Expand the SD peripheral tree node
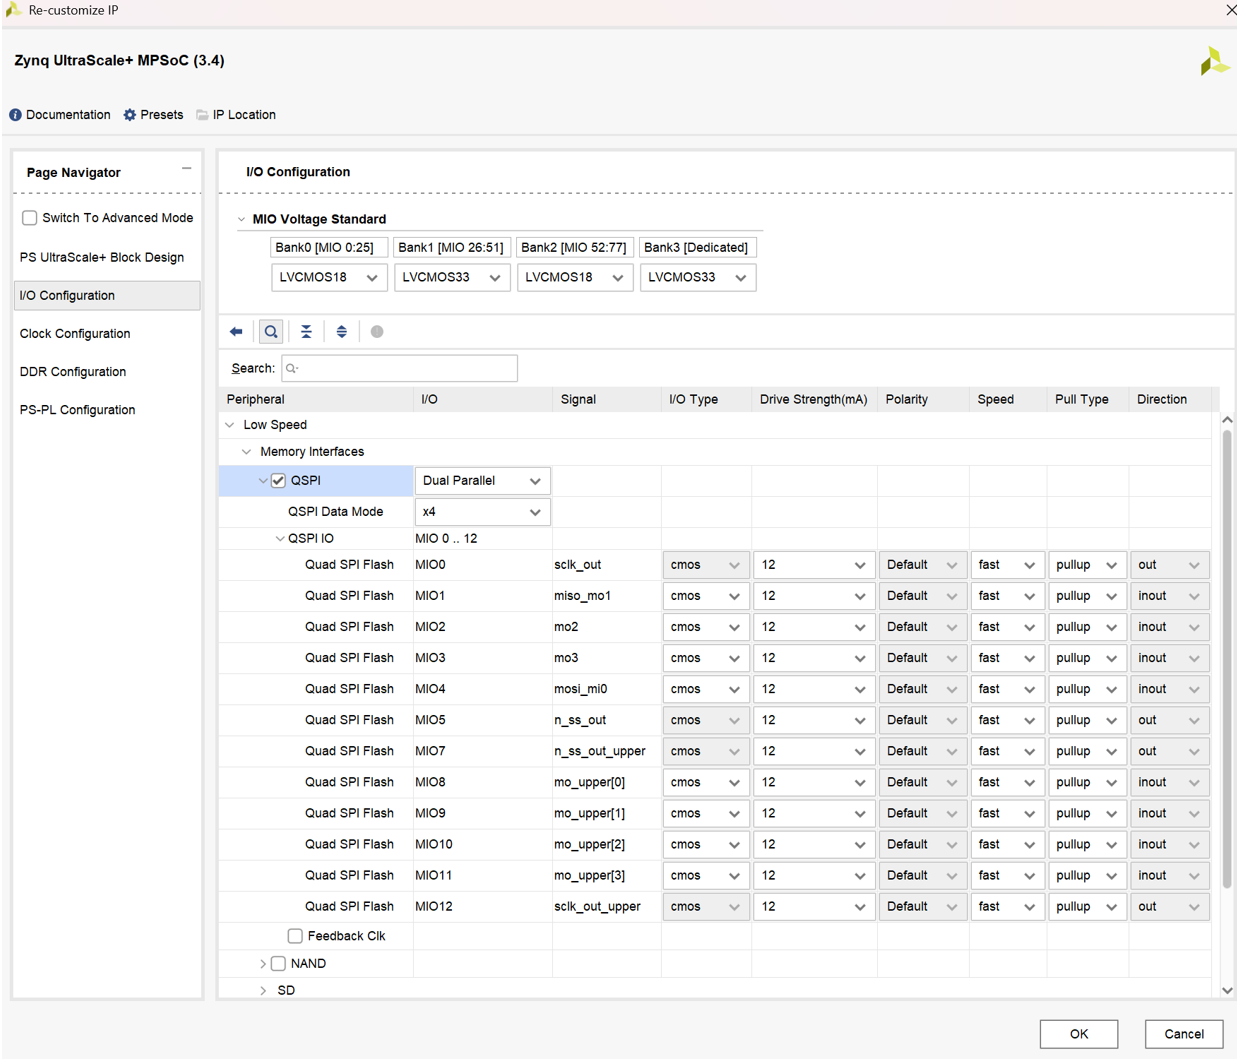Viewport: 1237px width, 1059px height. 263,991
